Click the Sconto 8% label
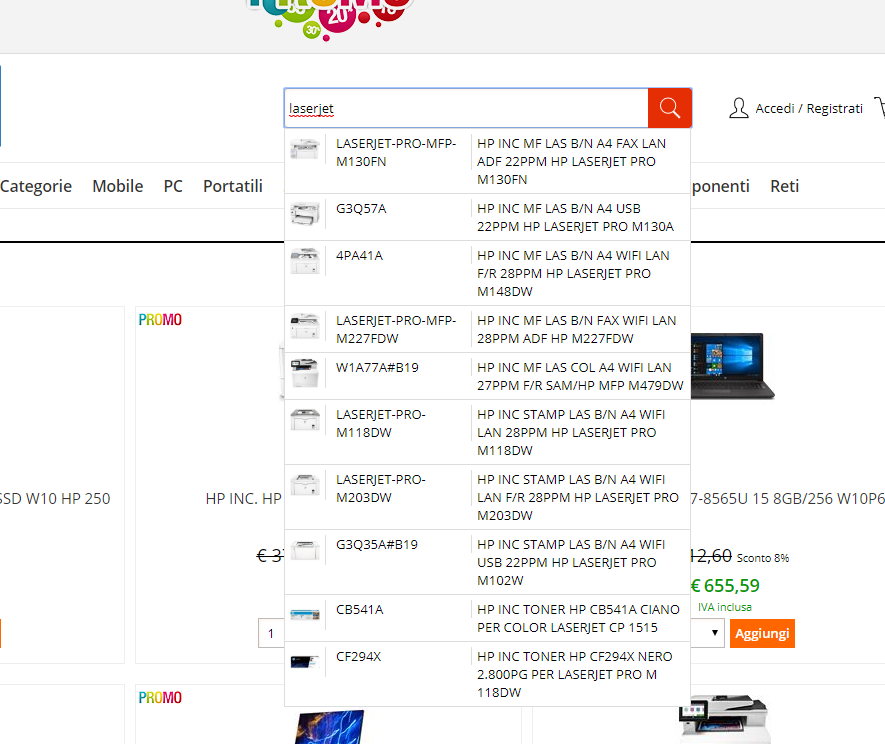The height and width of the screenshot is (744, 885). [763, 558]
